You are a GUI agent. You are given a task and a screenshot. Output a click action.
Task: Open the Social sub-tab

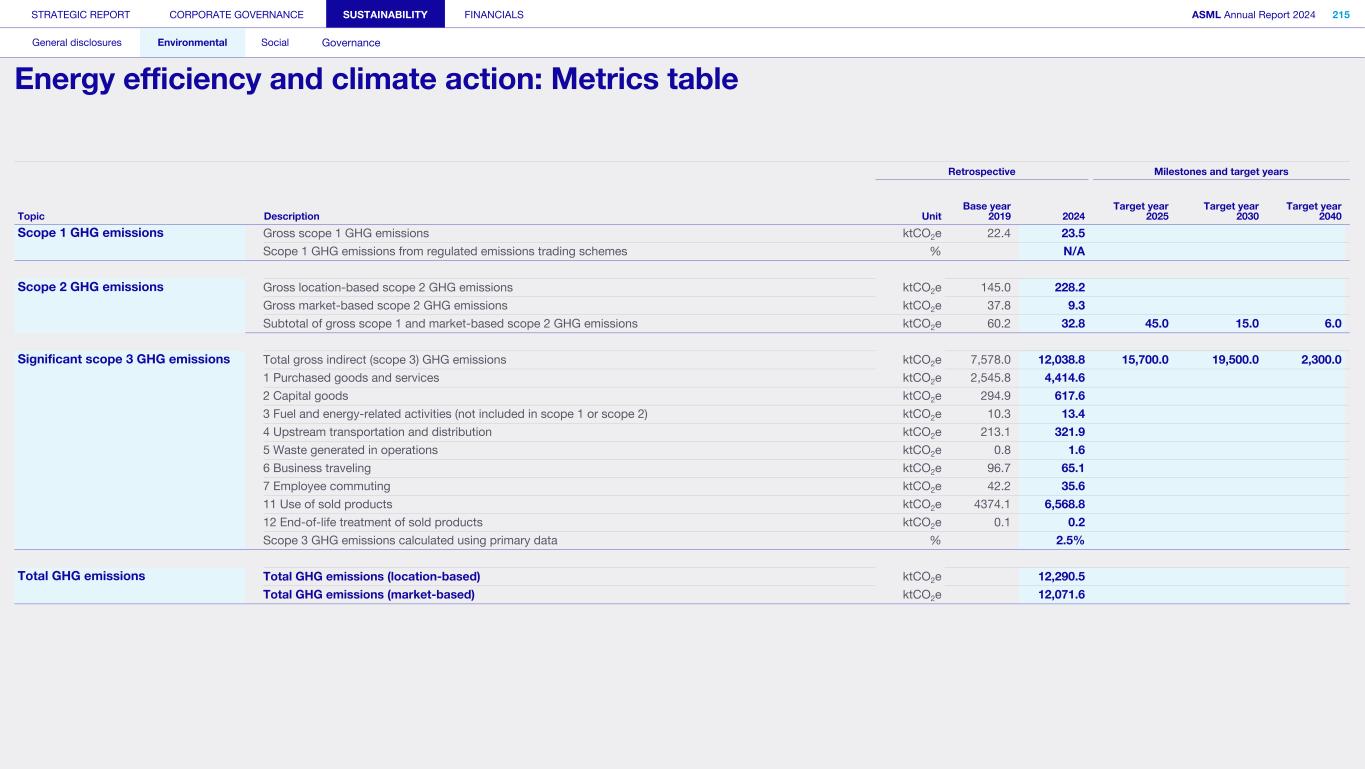(x=275, y=43)
